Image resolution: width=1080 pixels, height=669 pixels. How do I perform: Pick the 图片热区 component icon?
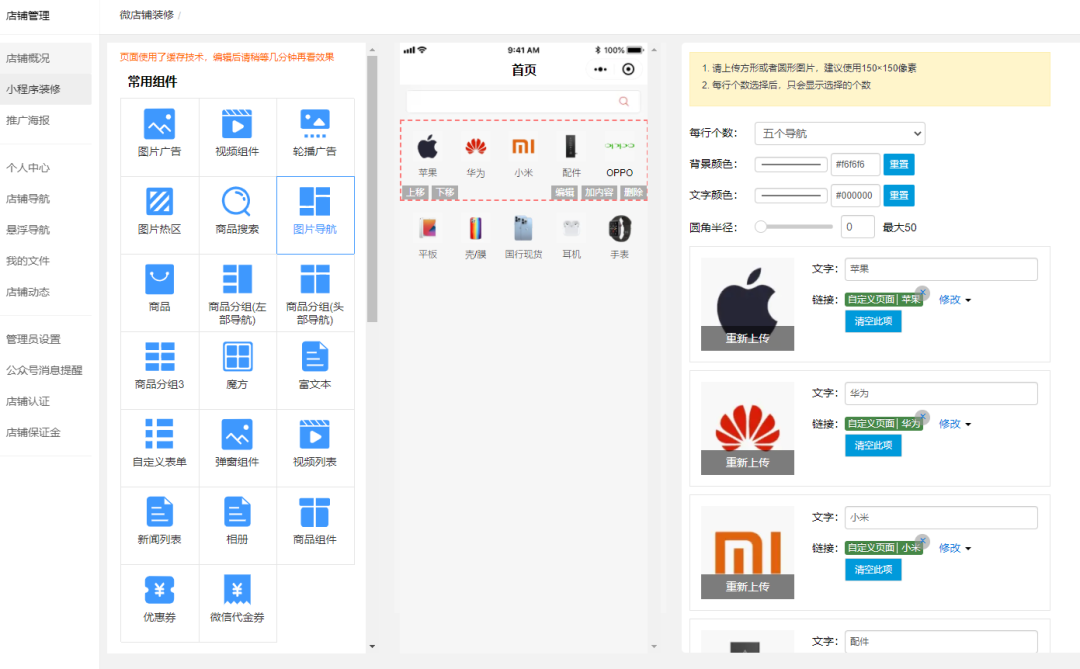(x=159, y=212)
